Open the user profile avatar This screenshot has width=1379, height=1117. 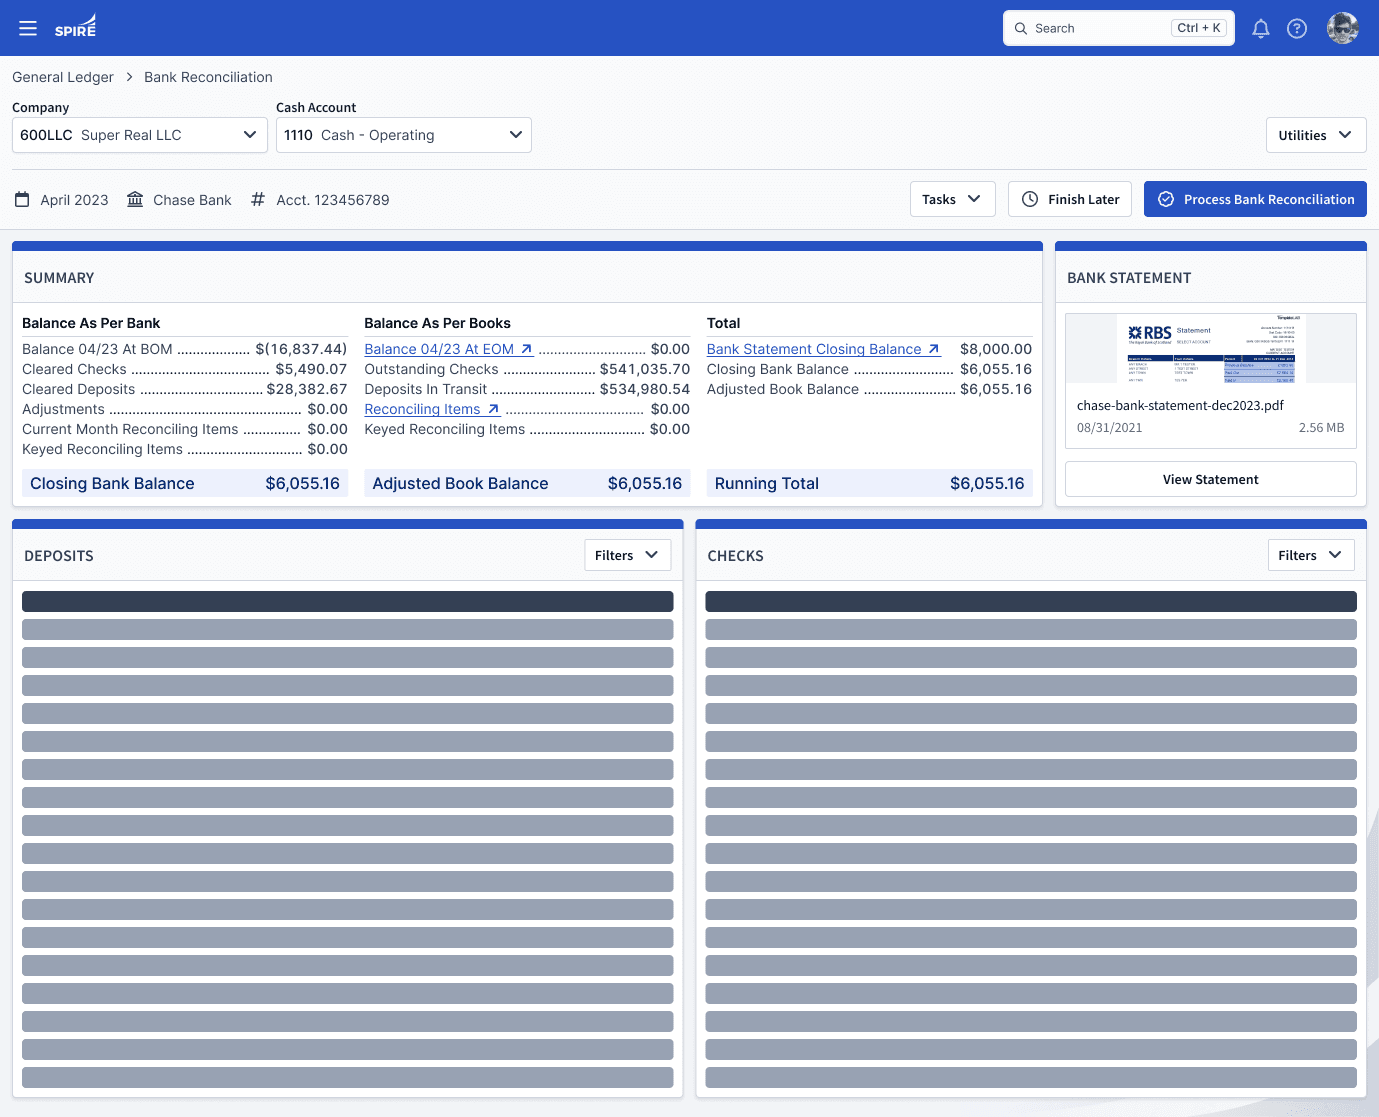(1342, 28)
